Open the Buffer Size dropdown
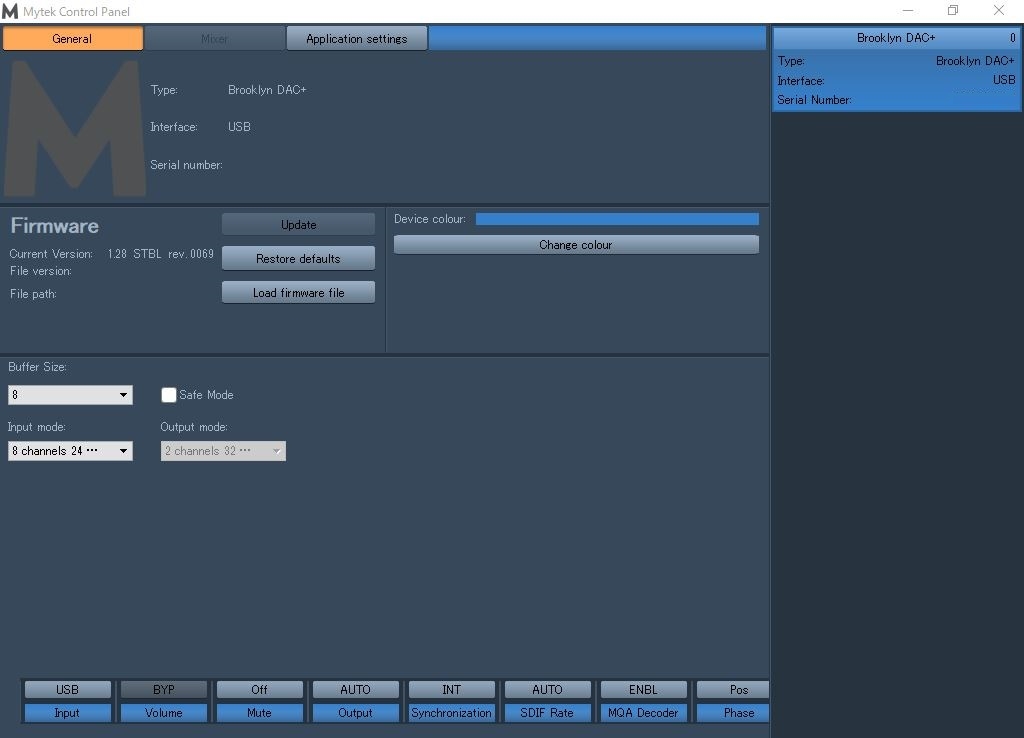 coord(70,394)
